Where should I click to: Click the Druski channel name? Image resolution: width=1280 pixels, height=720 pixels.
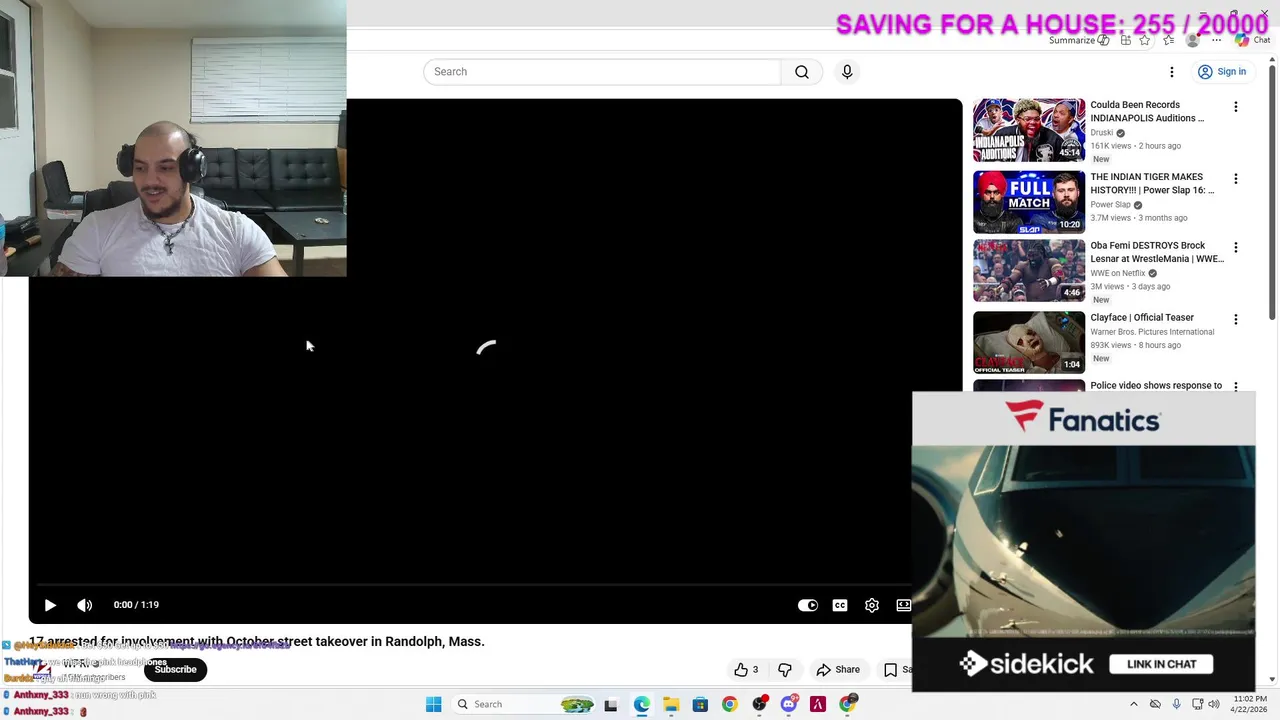[x=1101, y=133]
